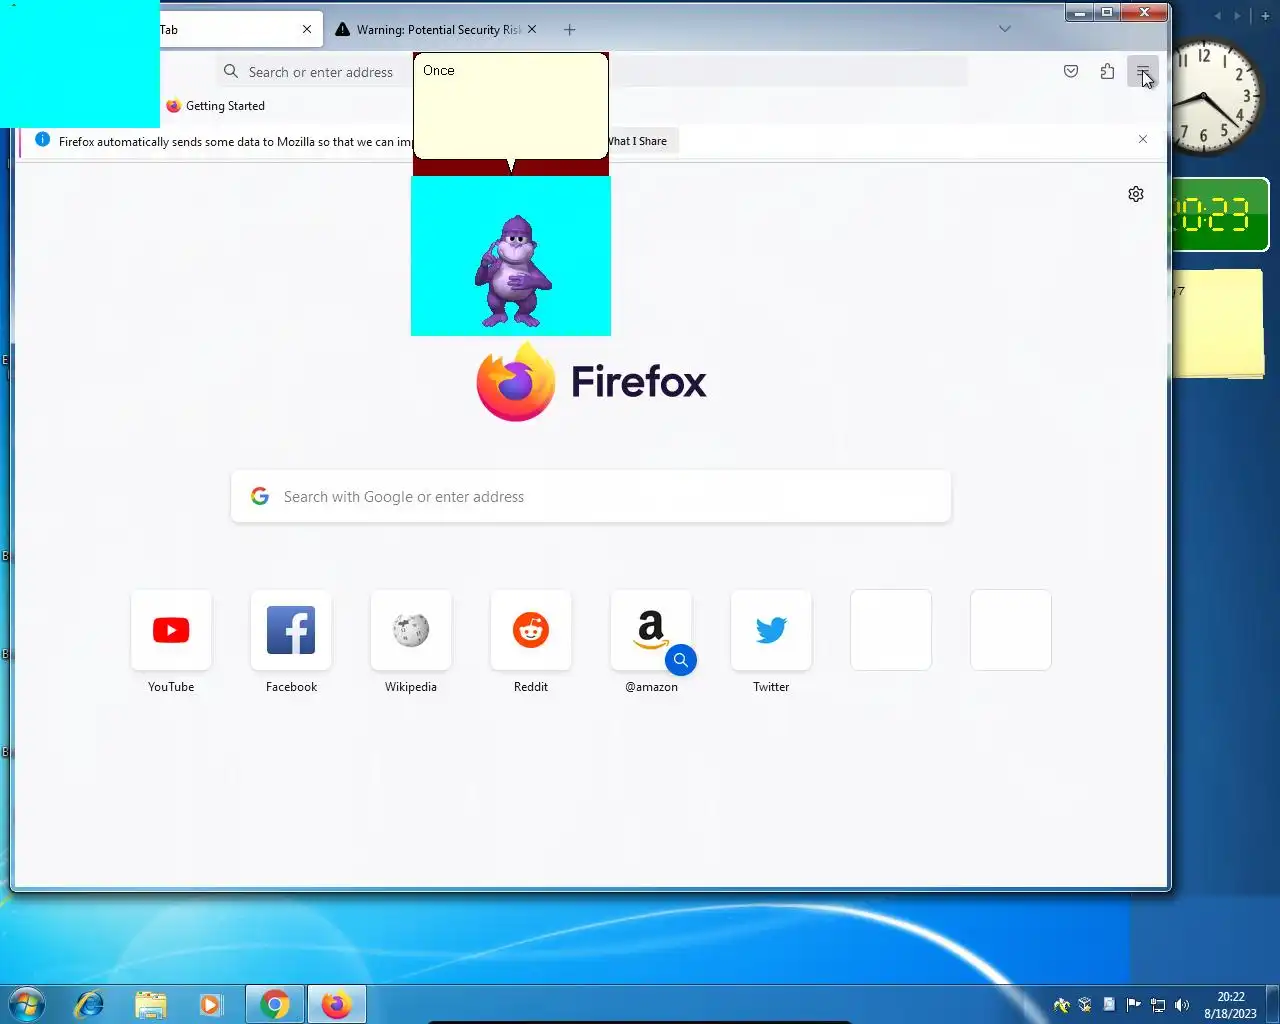
Task: Close the first Firefox tab
Action: pos(307,30)
